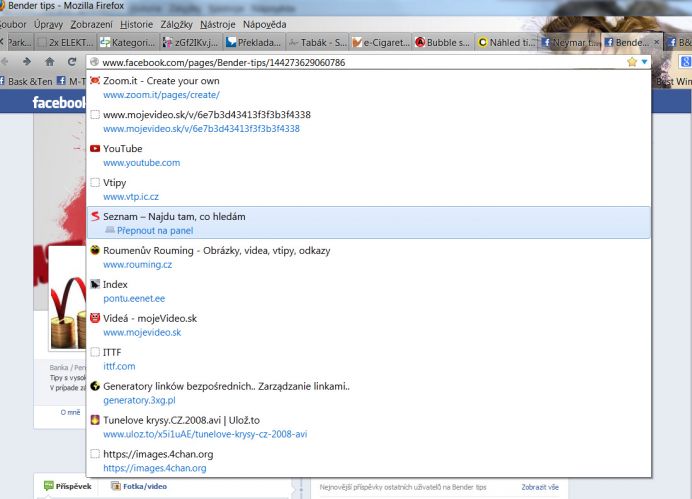
Task: Open www.mojevideo.sk suggestion link
Action: (142, 333)
